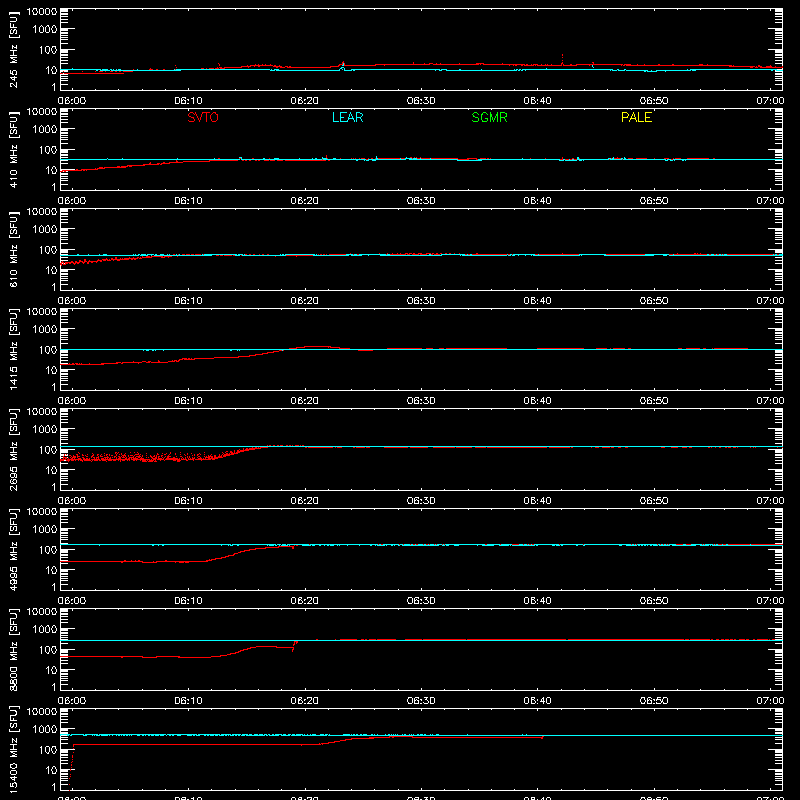
Task: Click the 1000 tick label of 610 MHz panel
Action: pyautogui.click(x=45, y=229)
